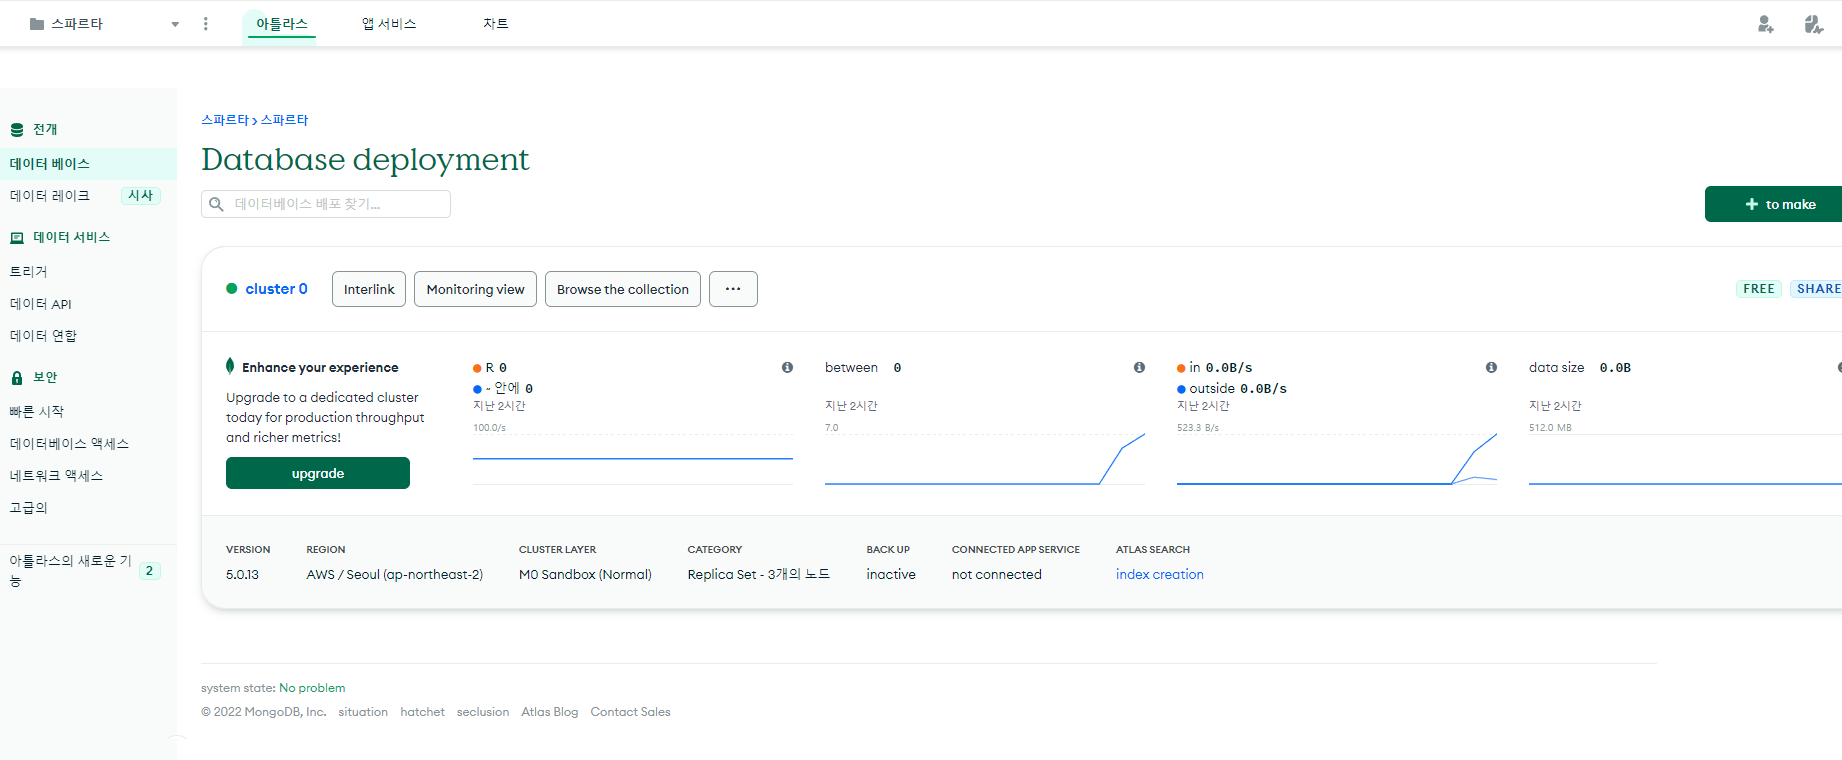The image size is (1842, 760).
Task: Open the situation footer link
Action: coord(363,712)
